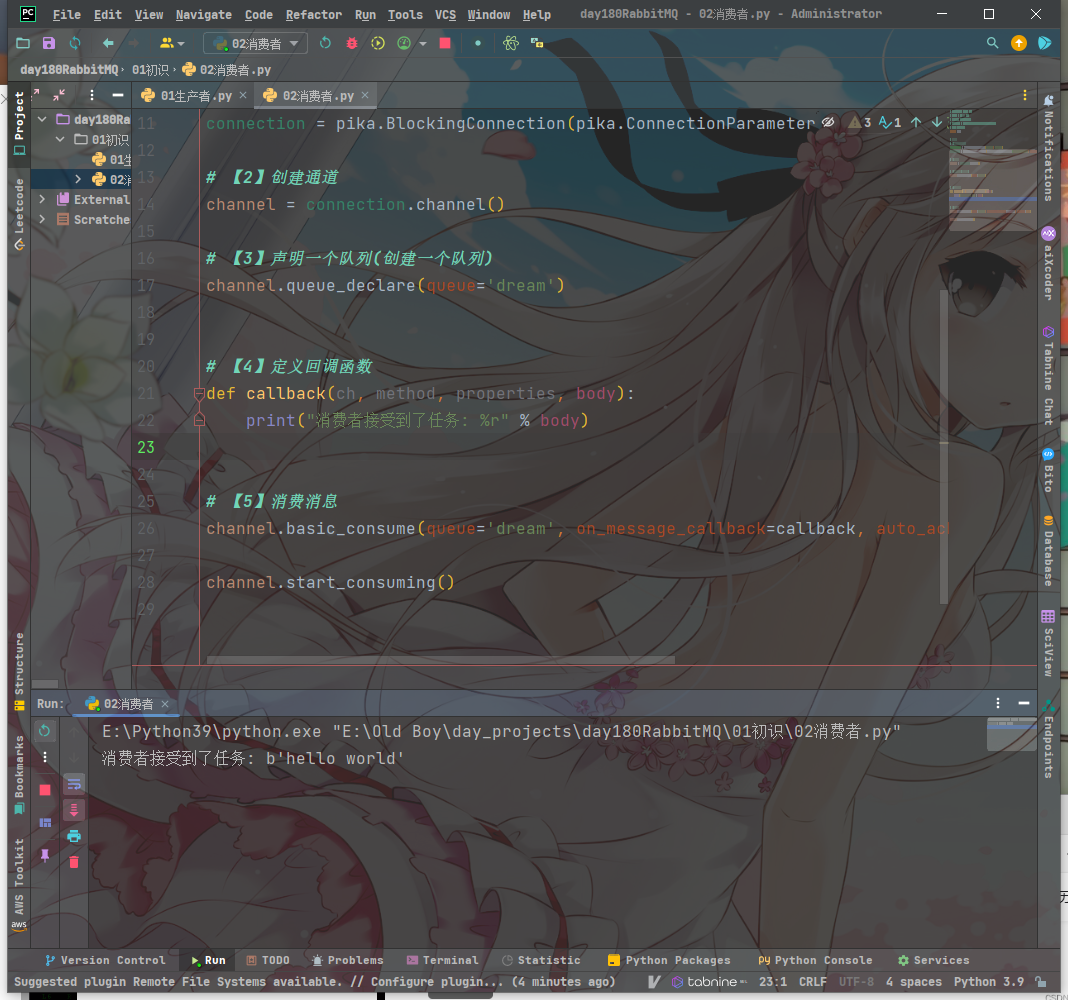This screenshot has width=1068, height=1000.
Task: Clear all output with trash icon
Action: pos(74,862)
